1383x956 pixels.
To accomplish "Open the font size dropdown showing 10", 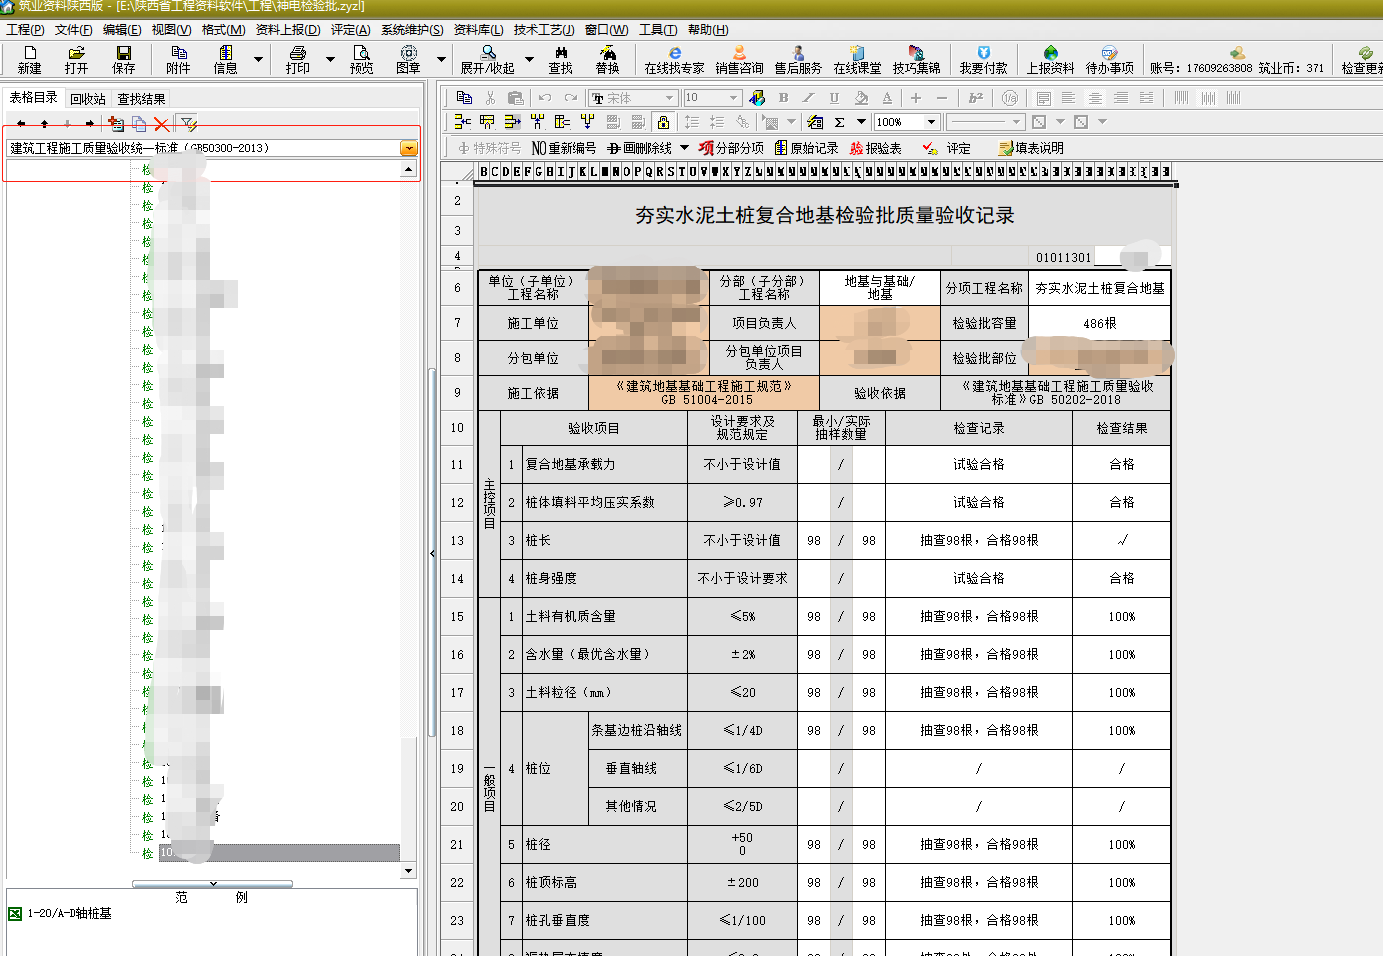I will coord(734,97).
